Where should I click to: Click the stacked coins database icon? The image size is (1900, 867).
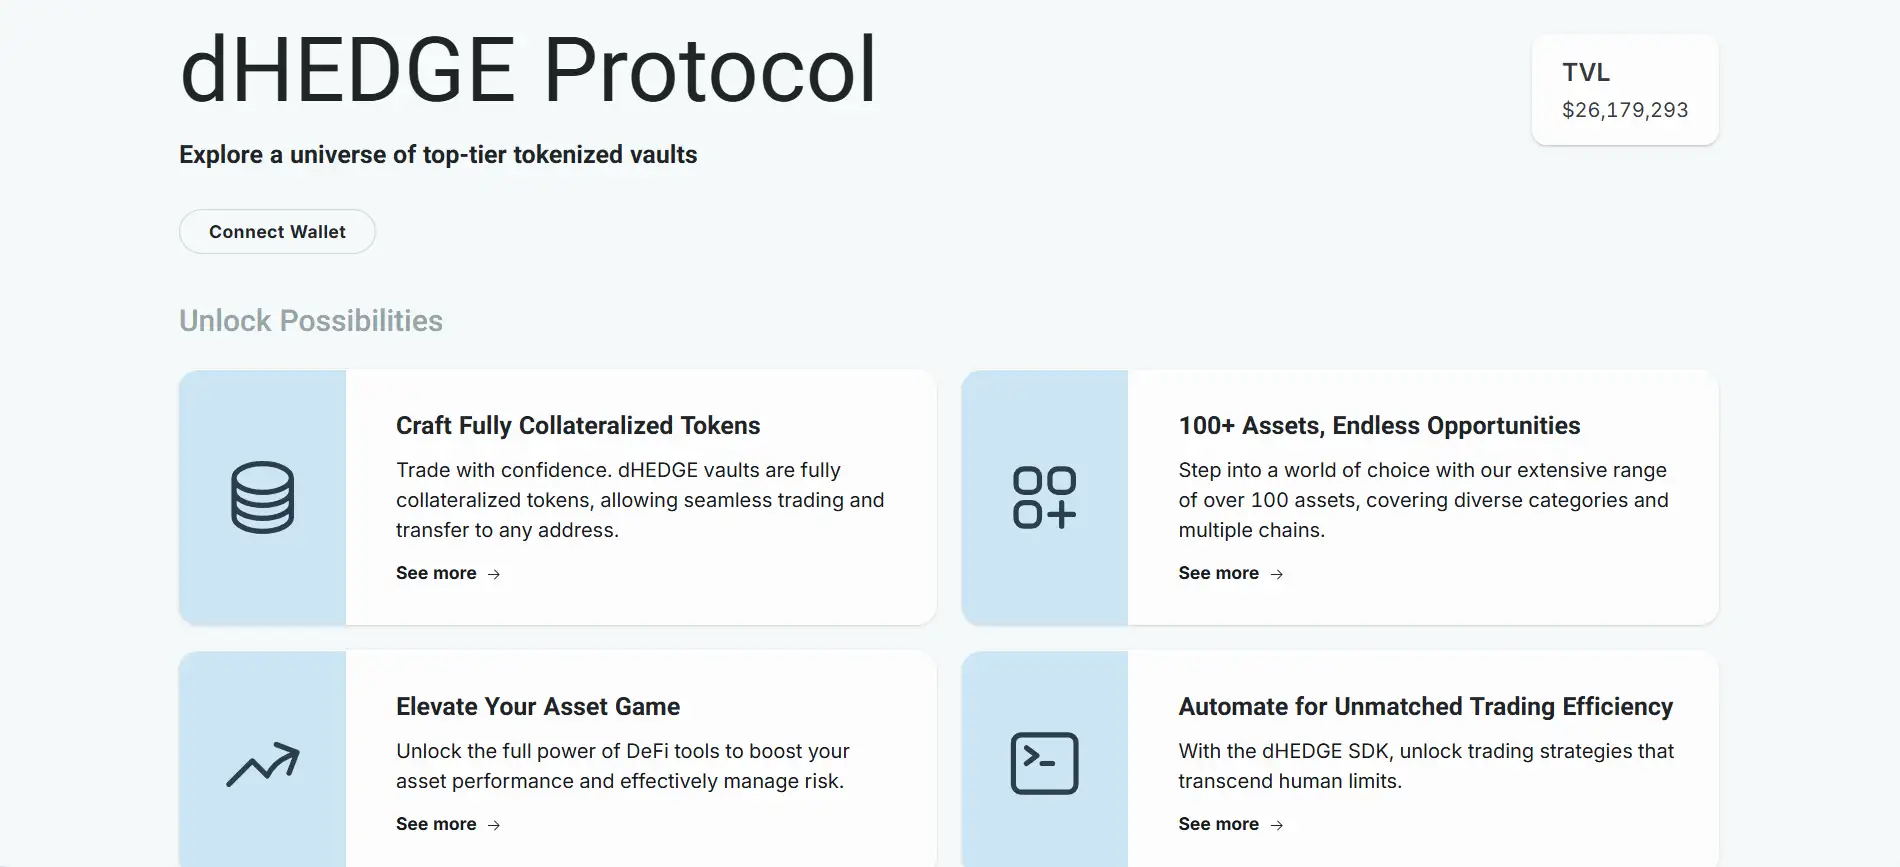pyautogui.click(x=262, y=497)
